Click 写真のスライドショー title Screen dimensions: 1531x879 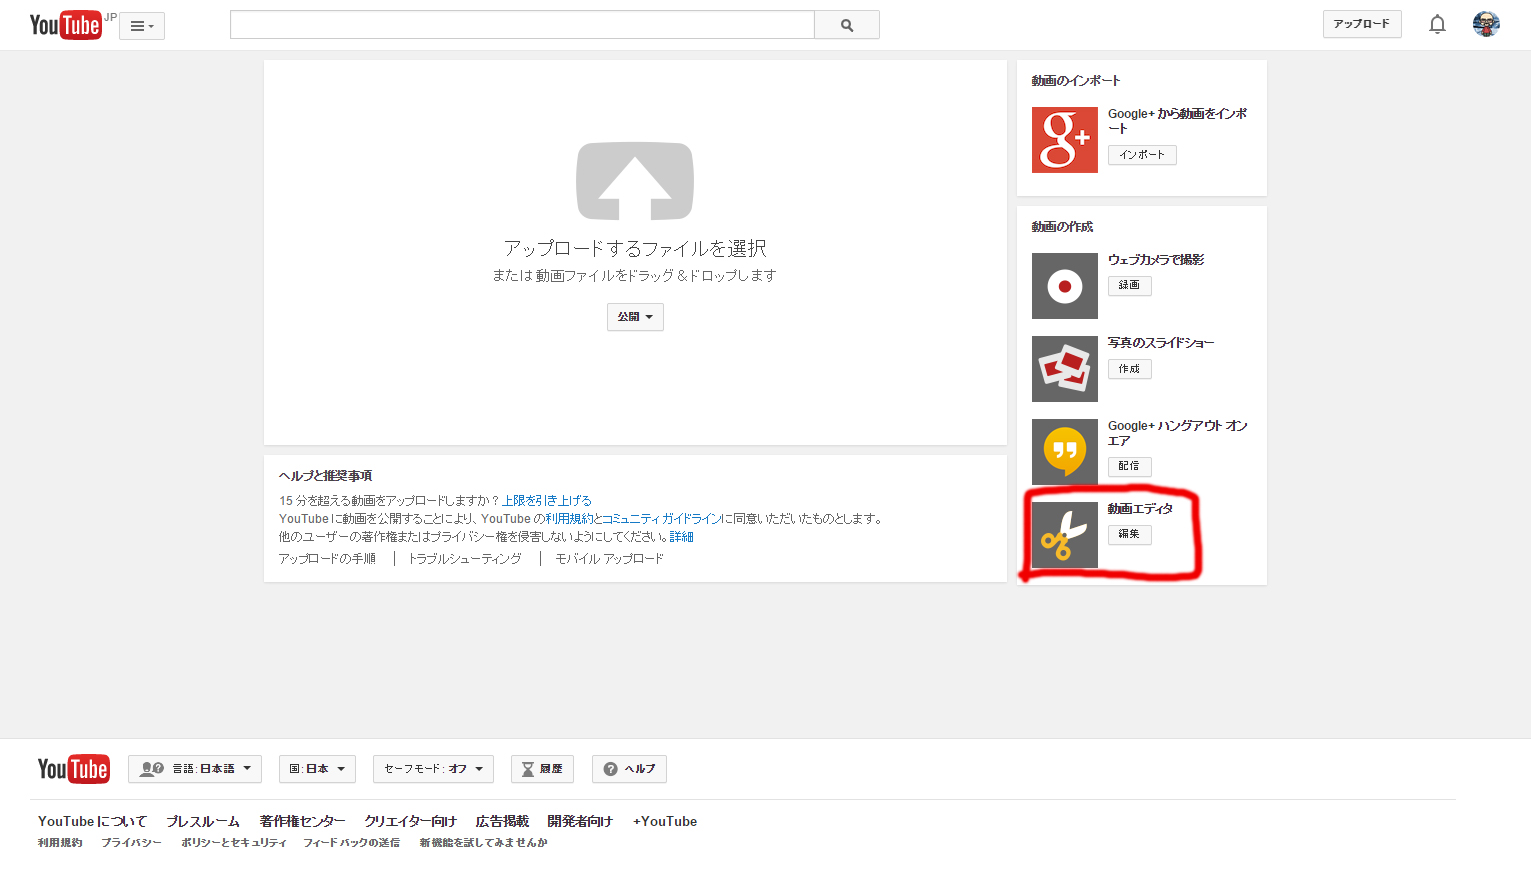(1161, 343)
